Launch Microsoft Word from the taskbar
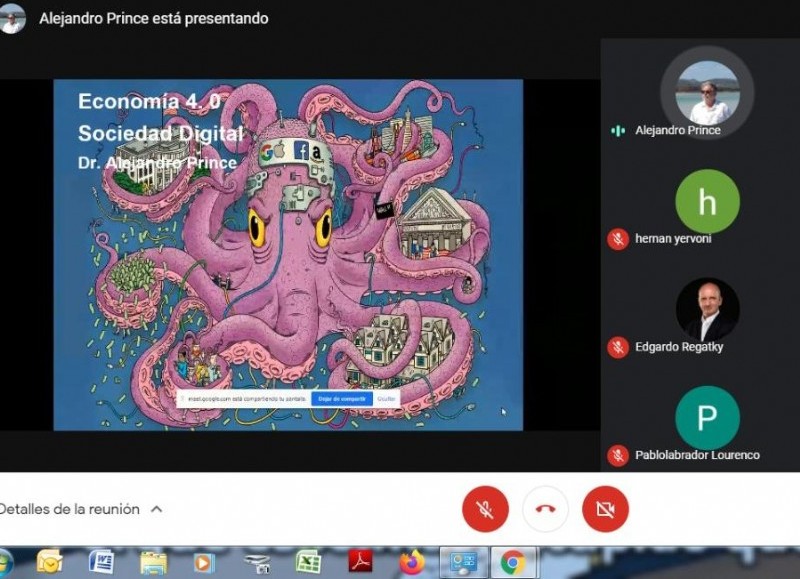Screen dimensions: 800x579 click(x=101, y=562)
